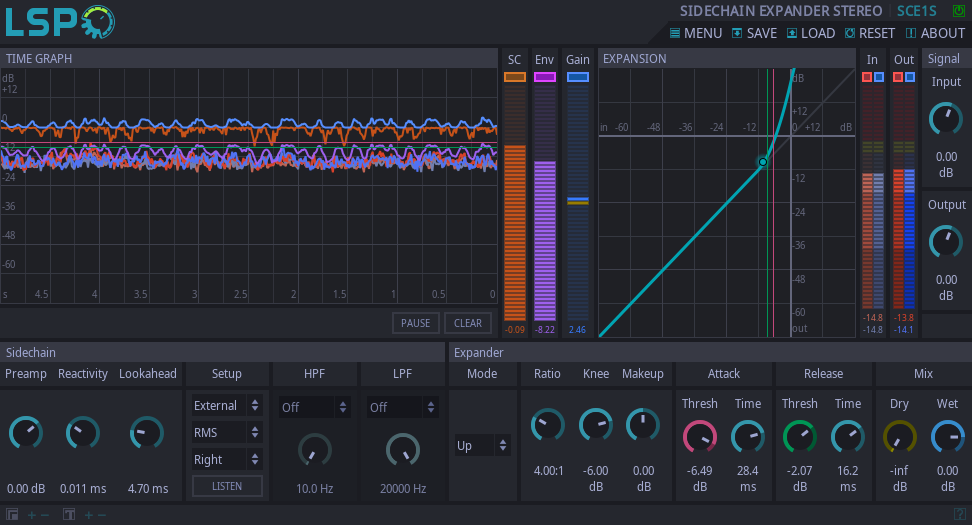Open the HPF Off filter dropdown
Viewport: 972px width, 525px height.
314,407
